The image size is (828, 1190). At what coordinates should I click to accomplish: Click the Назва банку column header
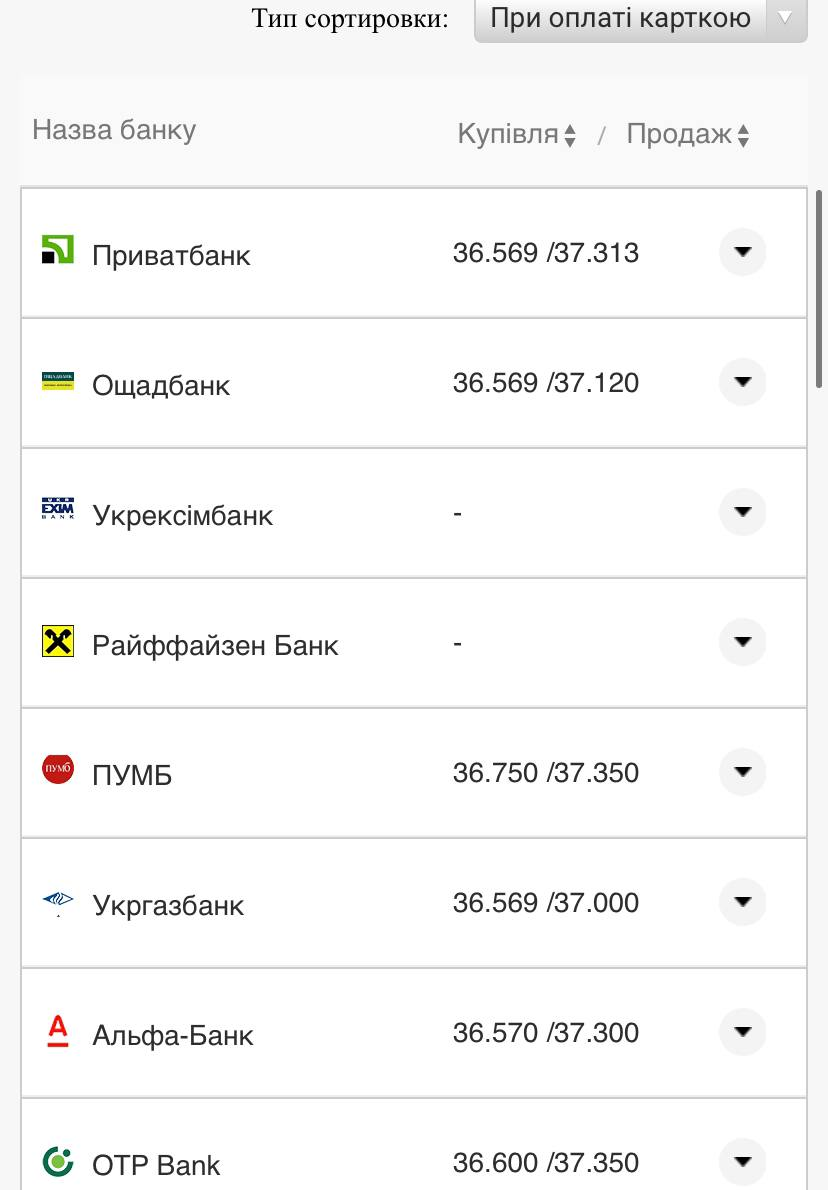pos(114,130)
